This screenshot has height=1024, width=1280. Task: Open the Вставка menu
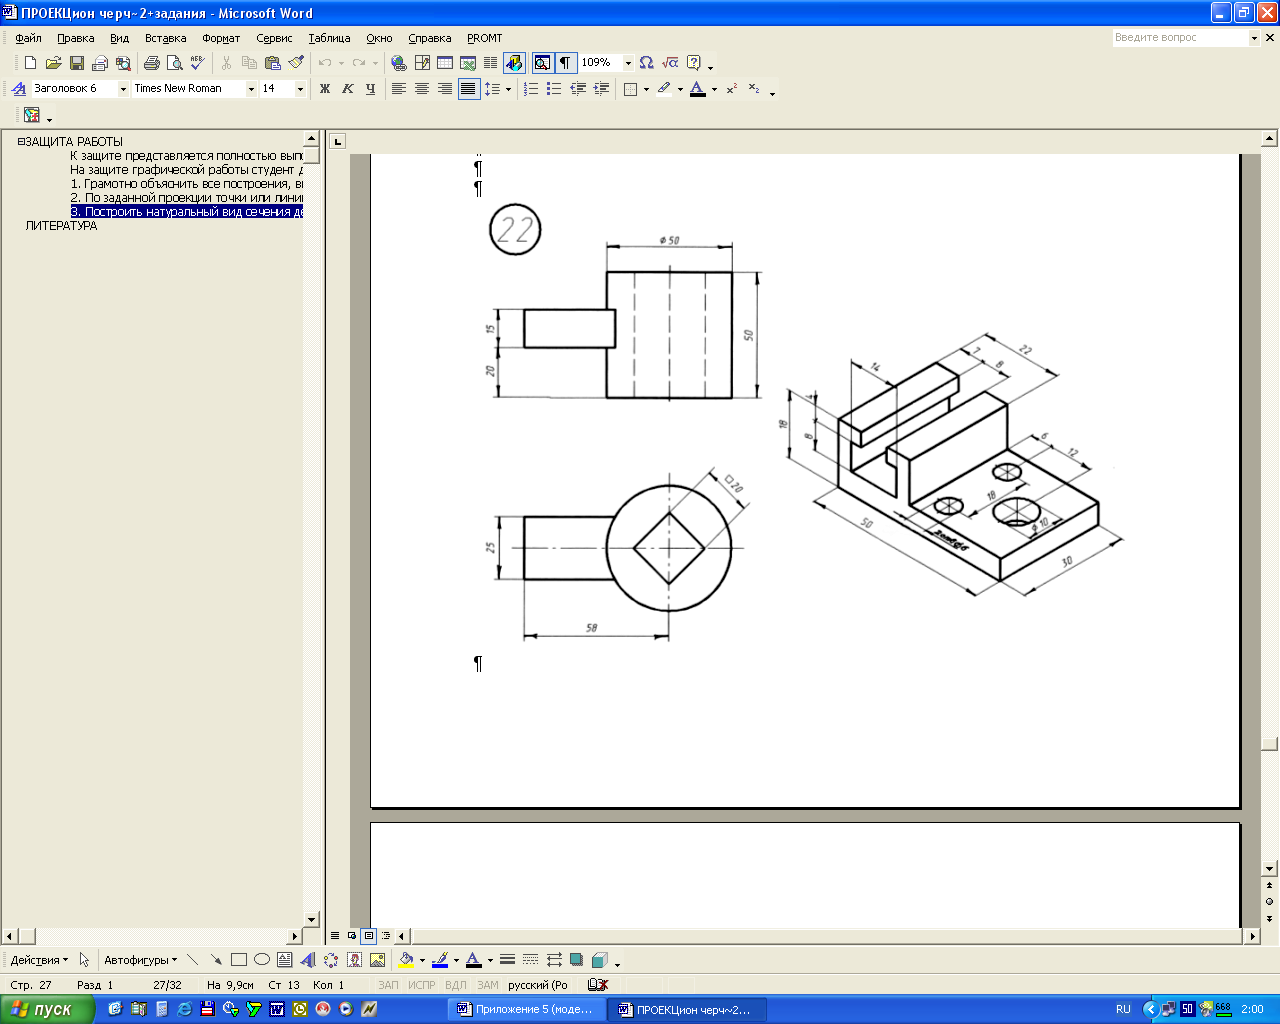click(x=165, y=38)
